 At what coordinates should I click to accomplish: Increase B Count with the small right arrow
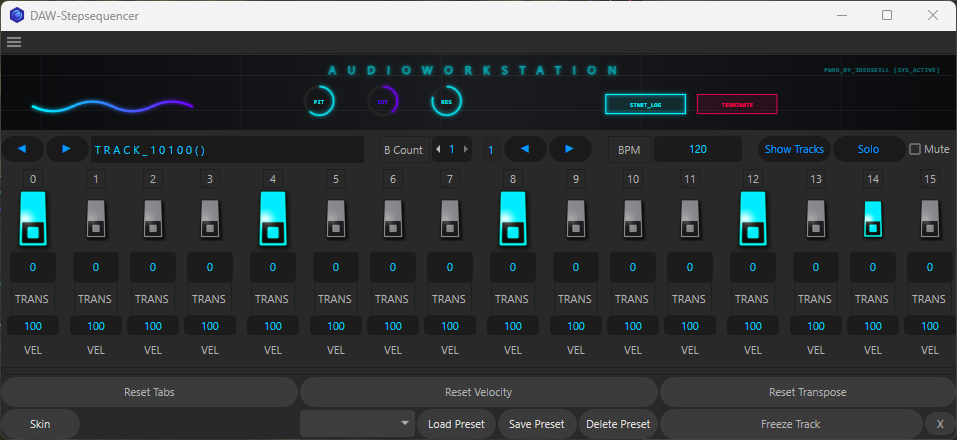click(x=466, y=149)
